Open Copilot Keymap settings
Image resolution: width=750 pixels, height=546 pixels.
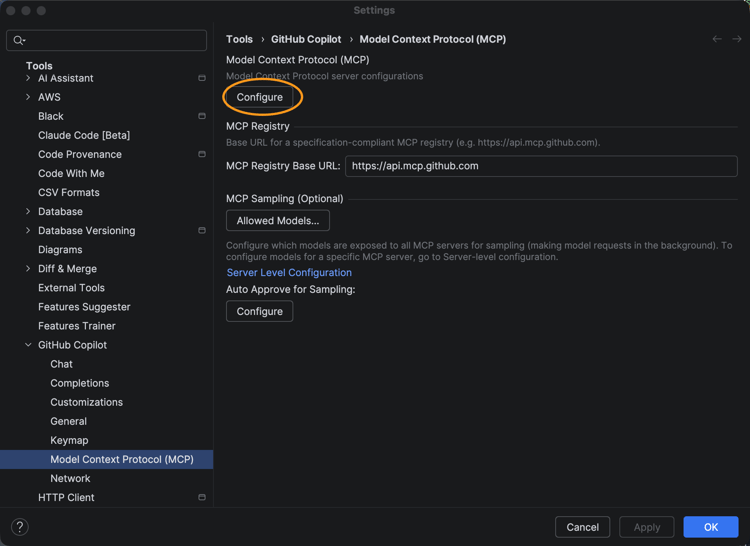coord(69,440)
